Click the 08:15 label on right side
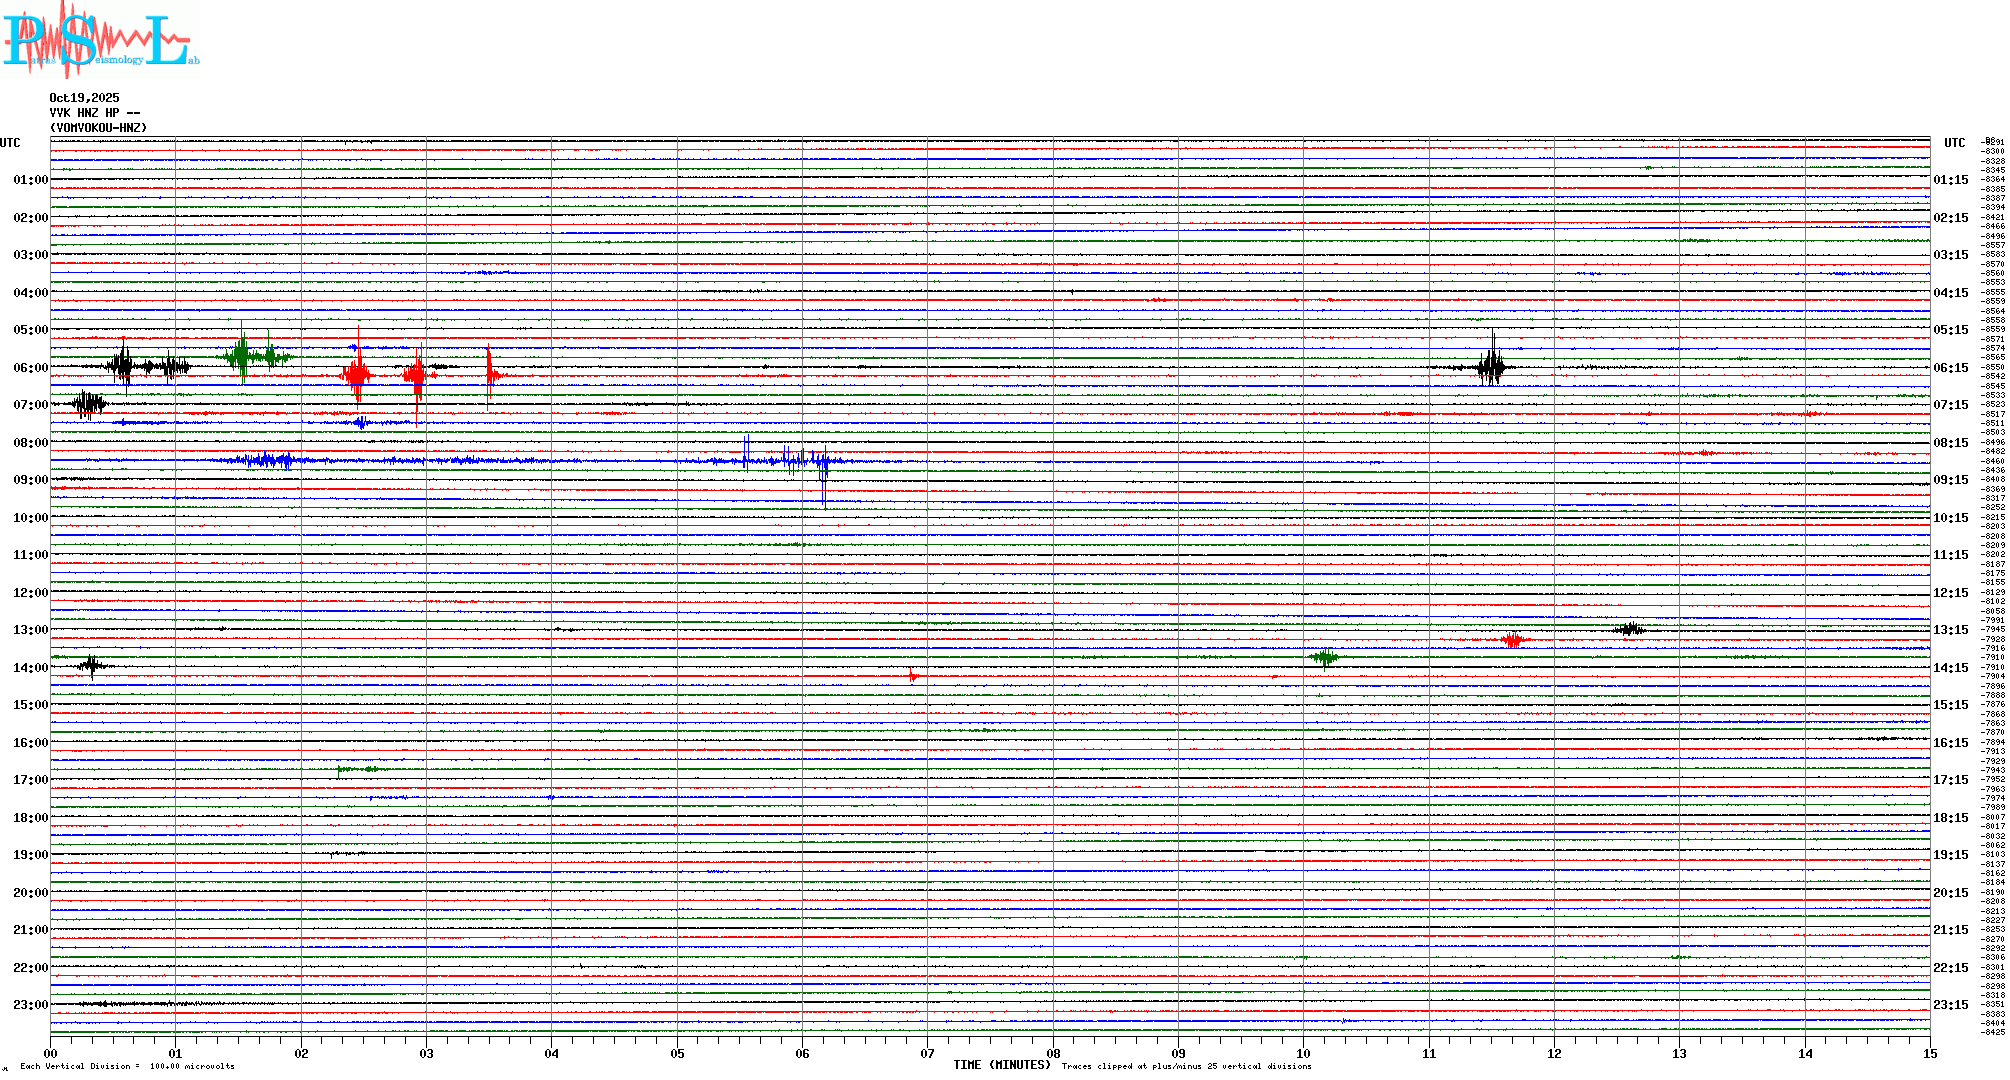The height and width of the screenshot is (1080, 2010). point(1950,443)
